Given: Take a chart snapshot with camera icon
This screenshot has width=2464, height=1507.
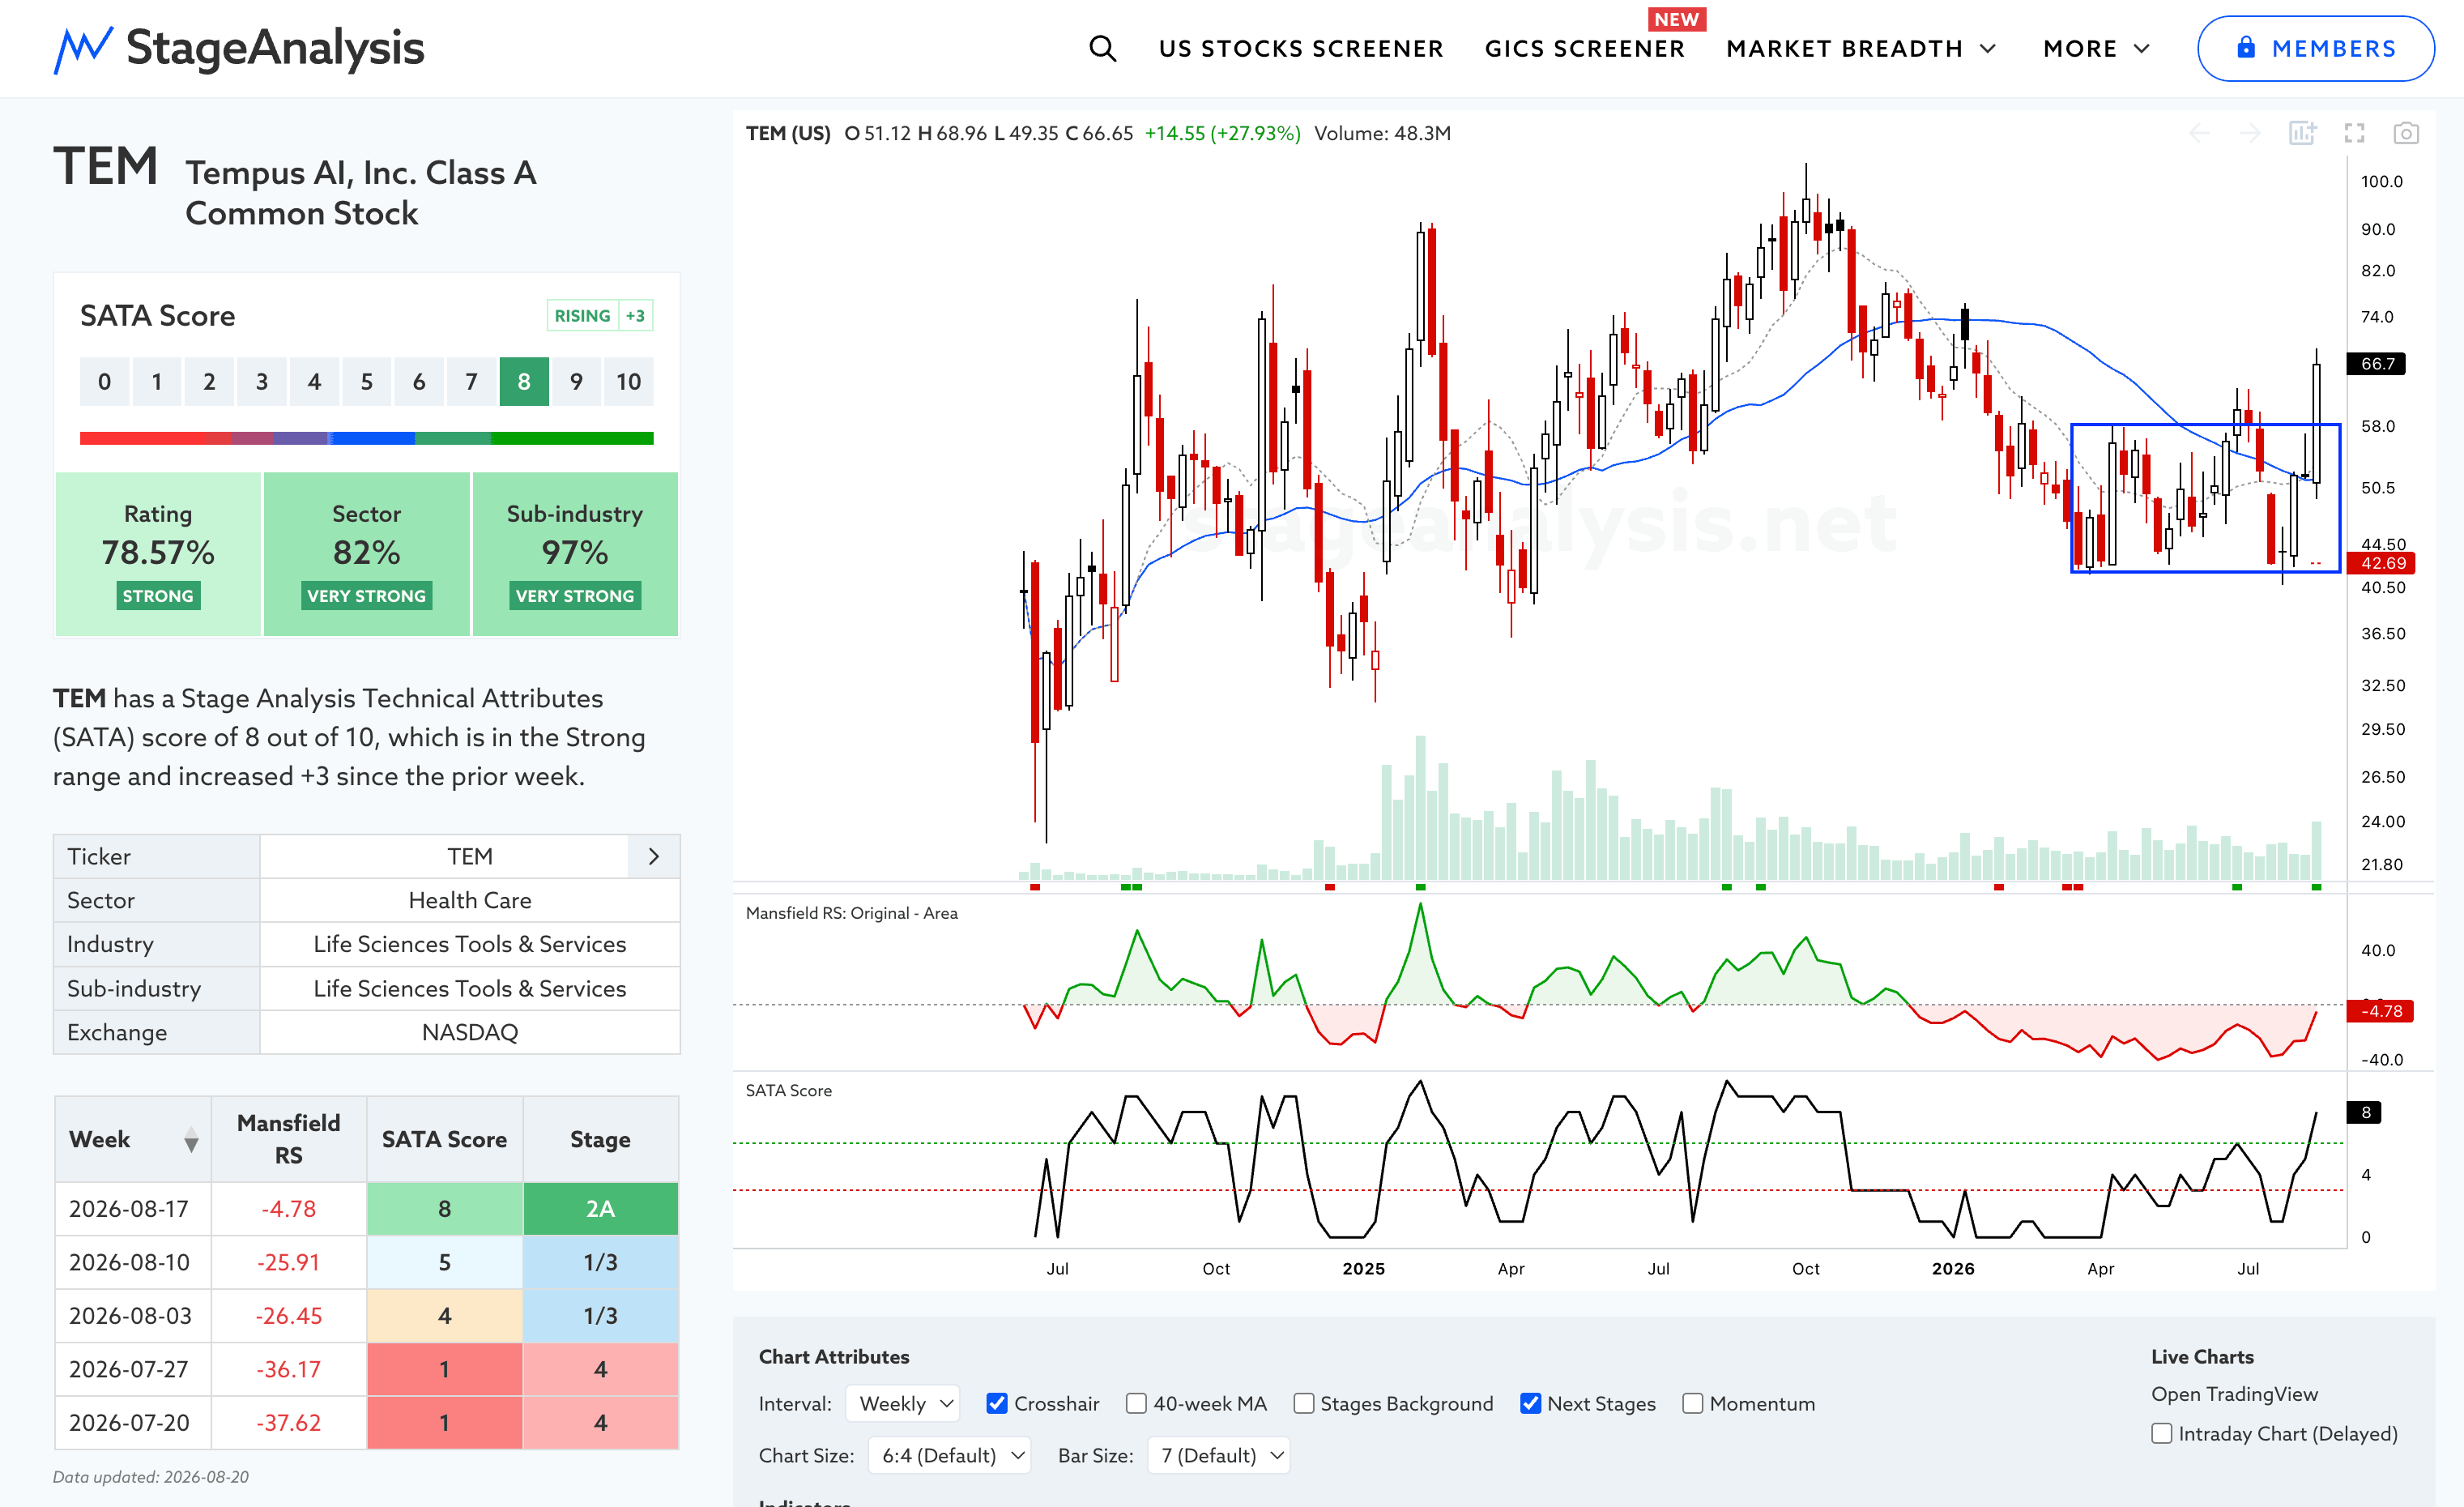Looking at the screenshot, I should coord(2406,133).
